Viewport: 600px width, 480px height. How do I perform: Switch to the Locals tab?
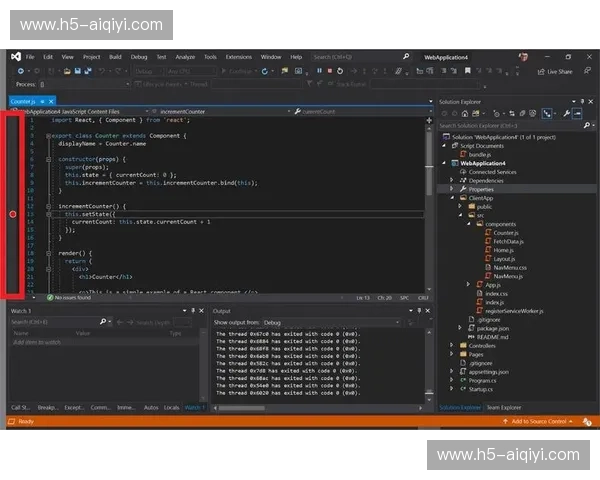(171, 408)
